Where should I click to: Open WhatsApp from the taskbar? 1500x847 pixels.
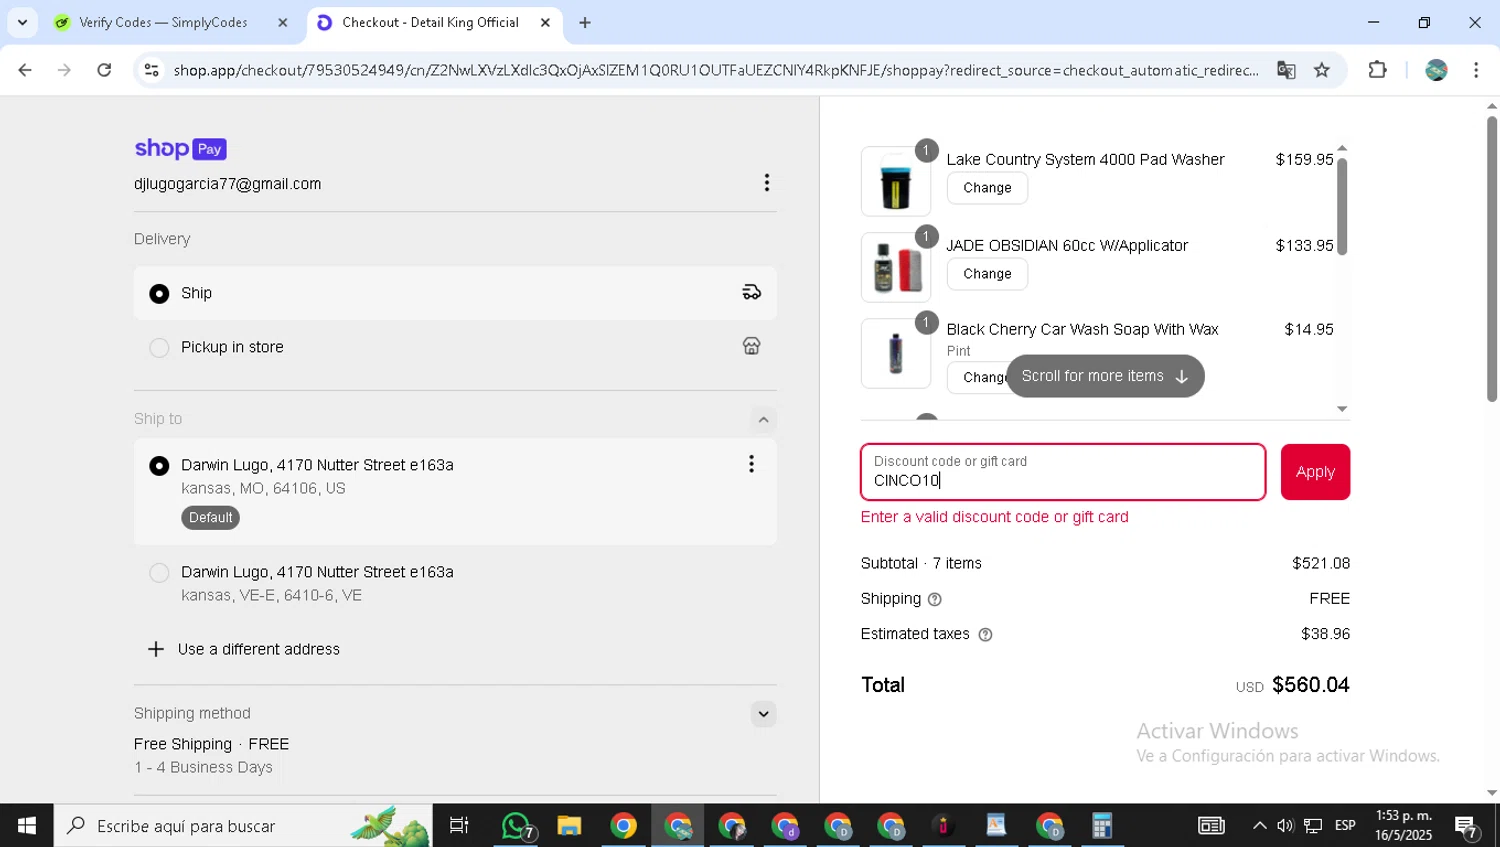(x=516, y=826)
